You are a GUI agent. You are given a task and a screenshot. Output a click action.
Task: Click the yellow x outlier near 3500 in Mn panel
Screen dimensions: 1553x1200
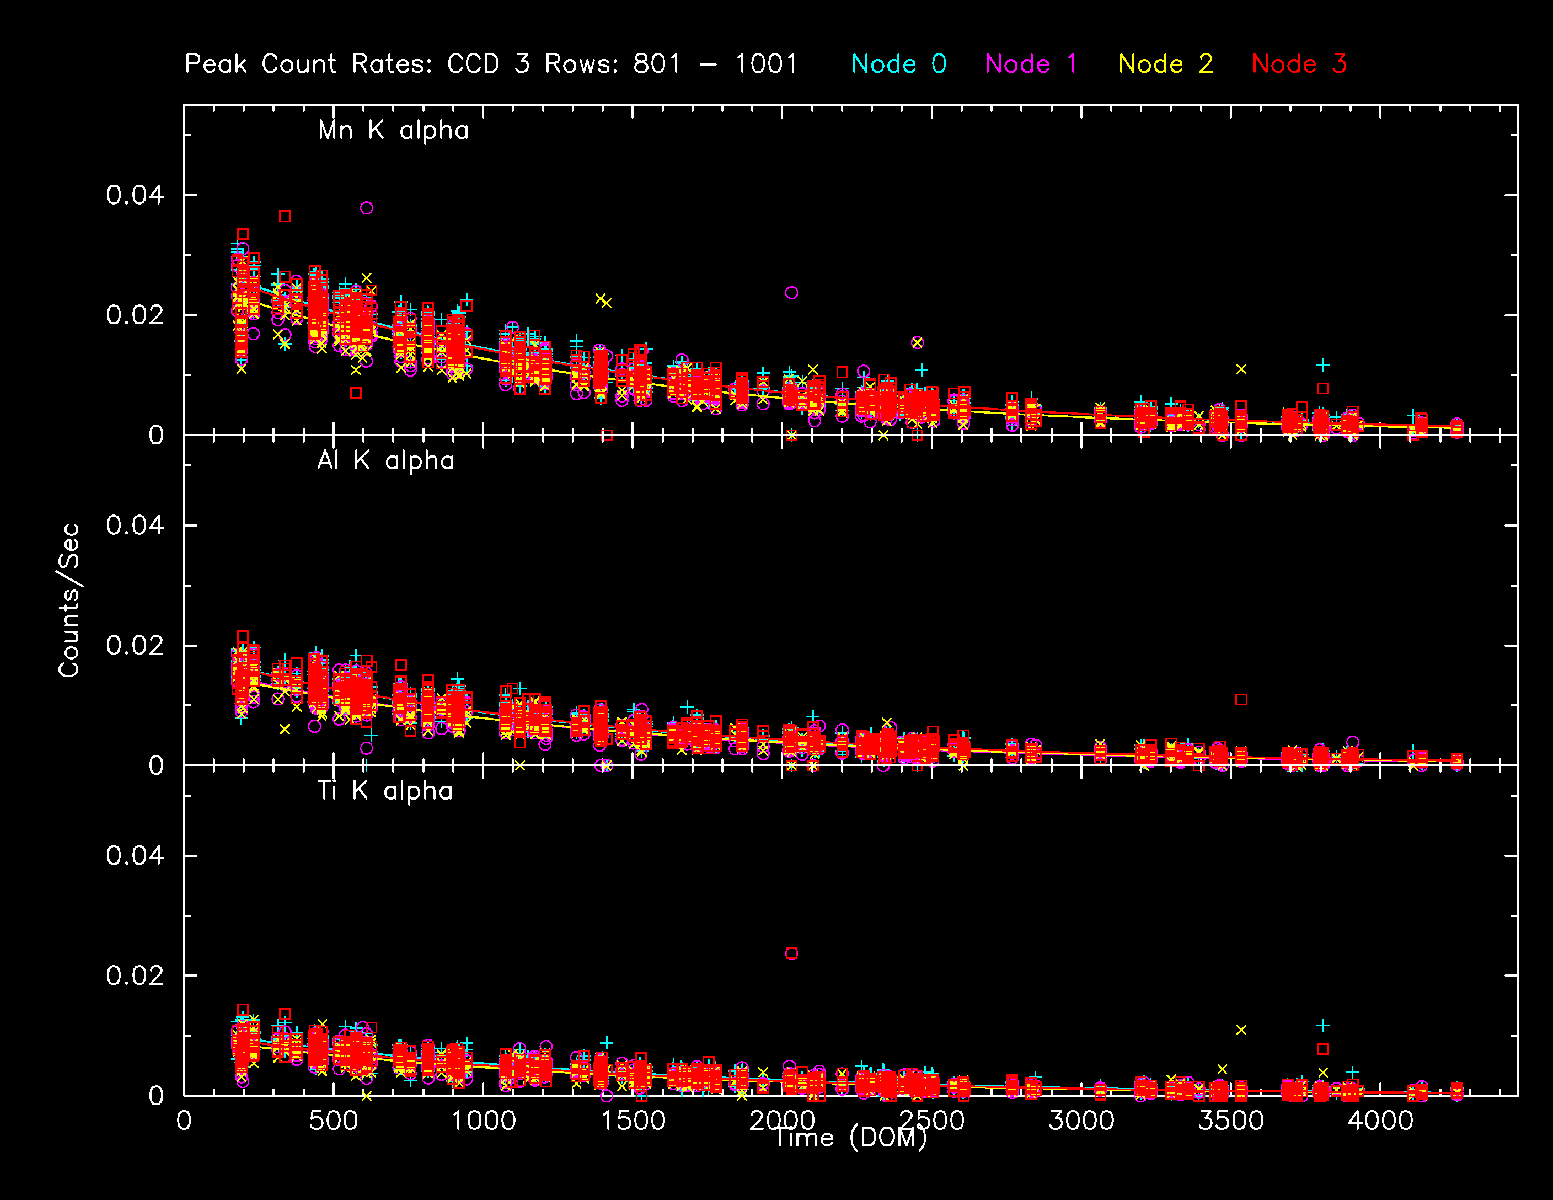[x=1241, y=369]
